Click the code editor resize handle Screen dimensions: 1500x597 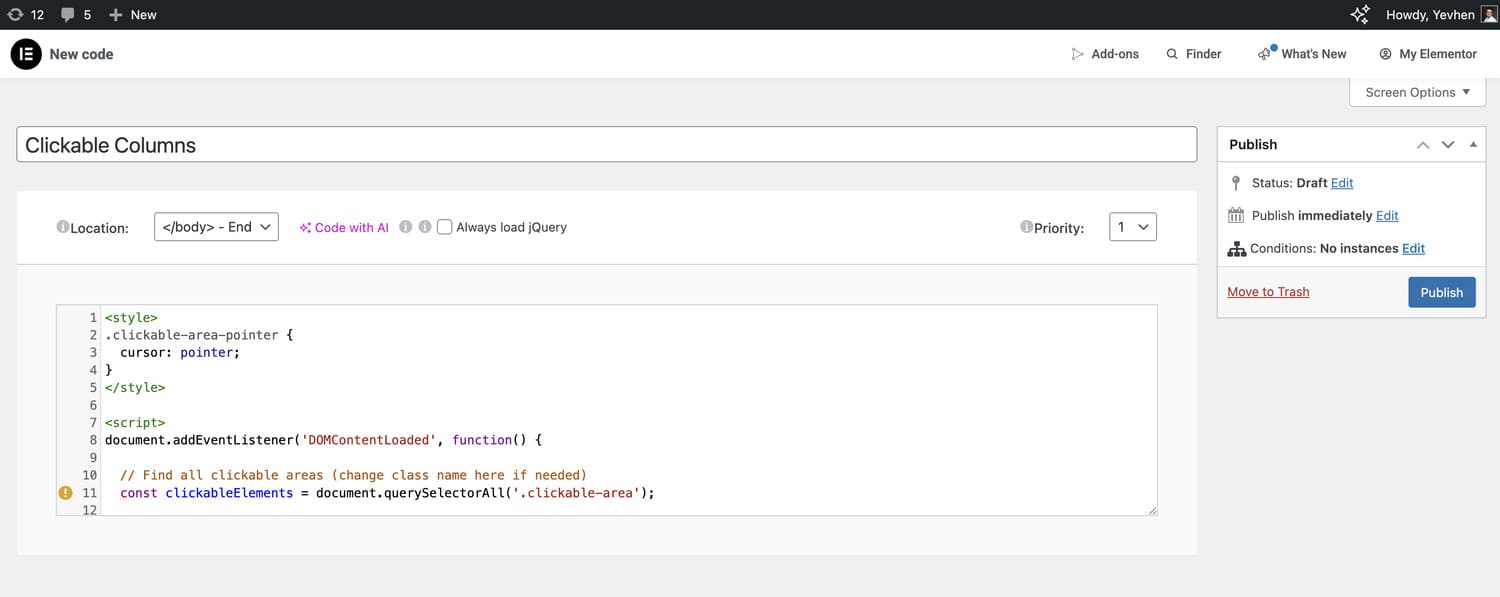click(1152, 510)
